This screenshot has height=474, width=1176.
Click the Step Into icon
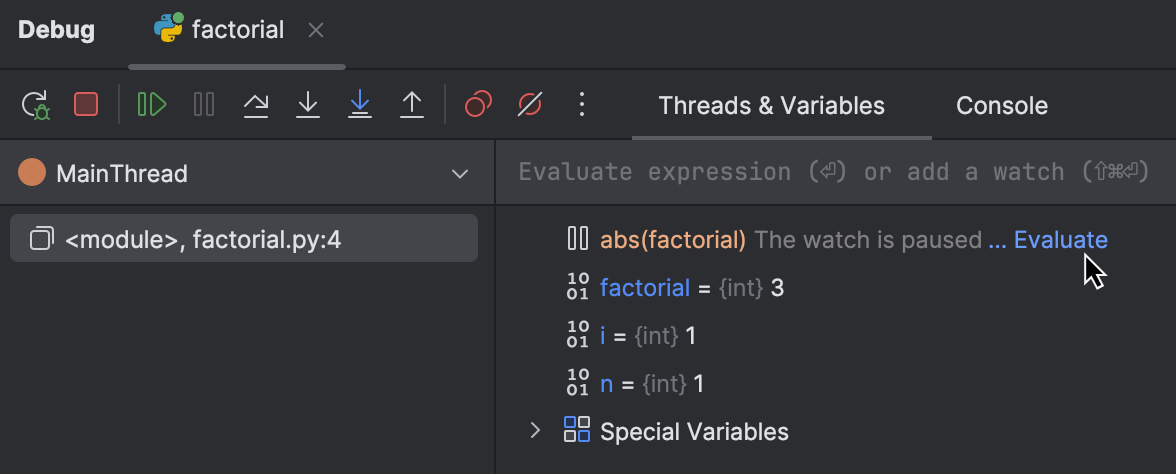coord(308,104)
